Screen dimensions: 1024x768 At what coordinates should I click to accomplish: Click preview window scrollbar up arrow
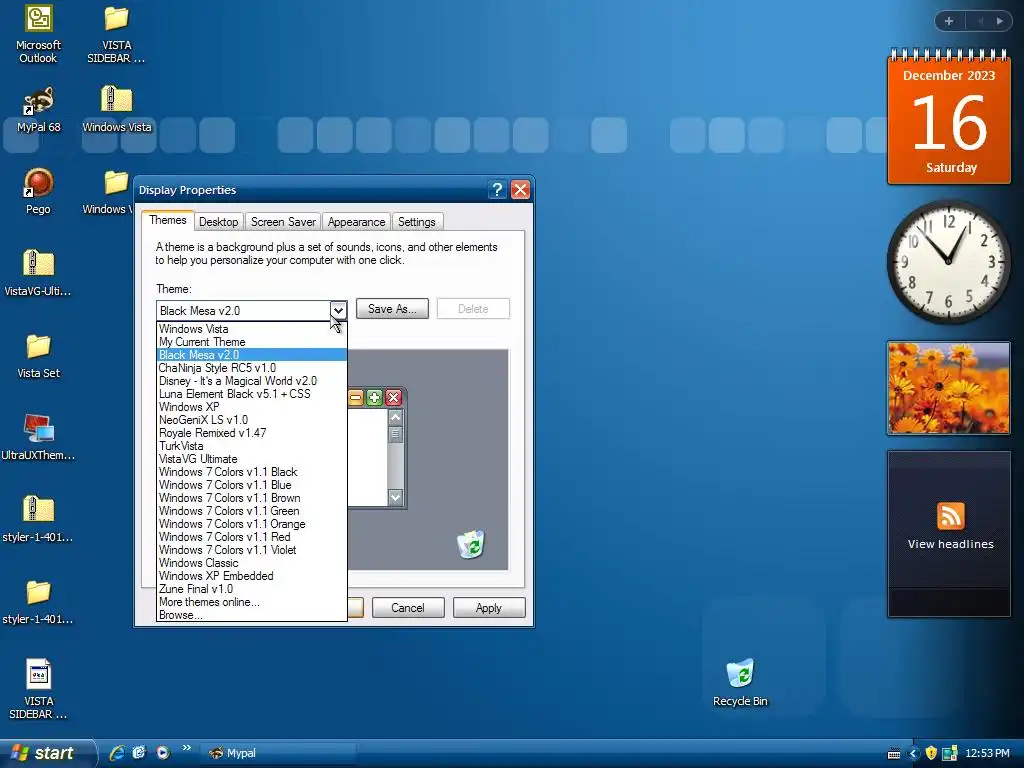click(x=395, y=417)
